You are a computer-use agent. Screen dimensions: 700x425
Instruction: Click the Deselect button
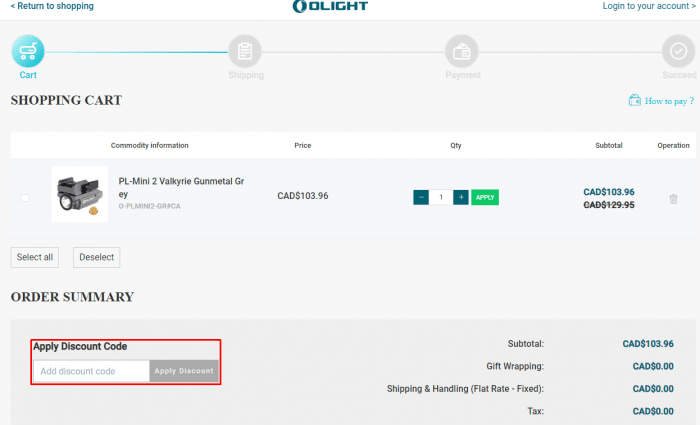point(96,258)
